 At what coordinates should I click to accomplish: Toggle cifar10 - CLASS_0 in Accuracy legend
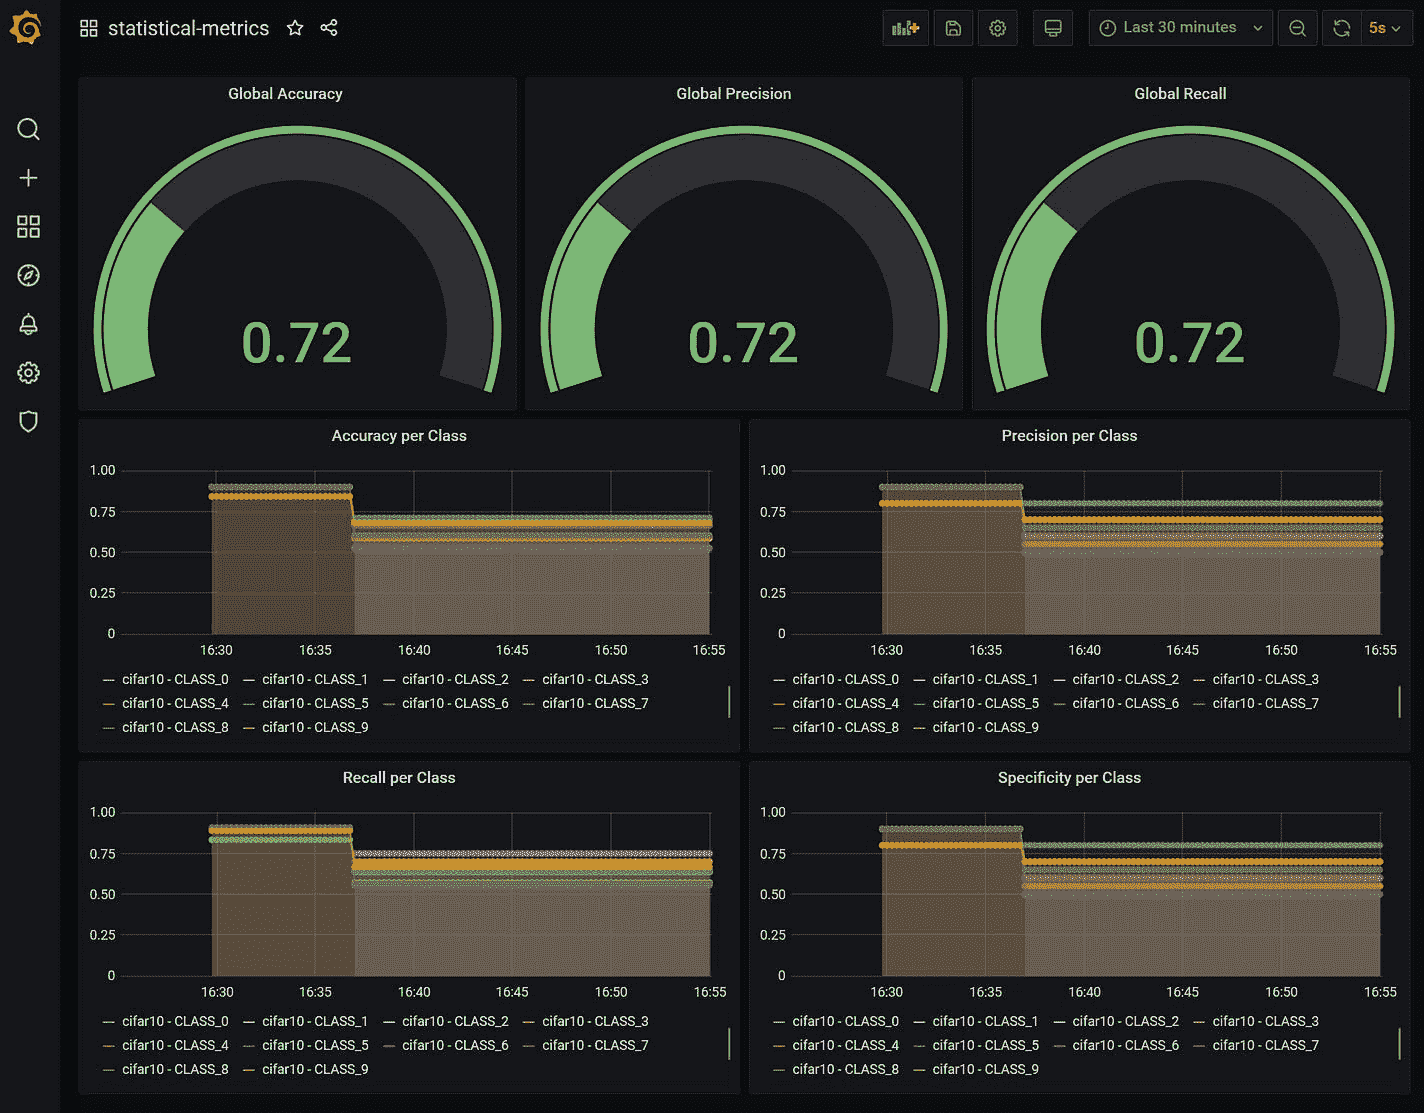(x=175, y=679)
